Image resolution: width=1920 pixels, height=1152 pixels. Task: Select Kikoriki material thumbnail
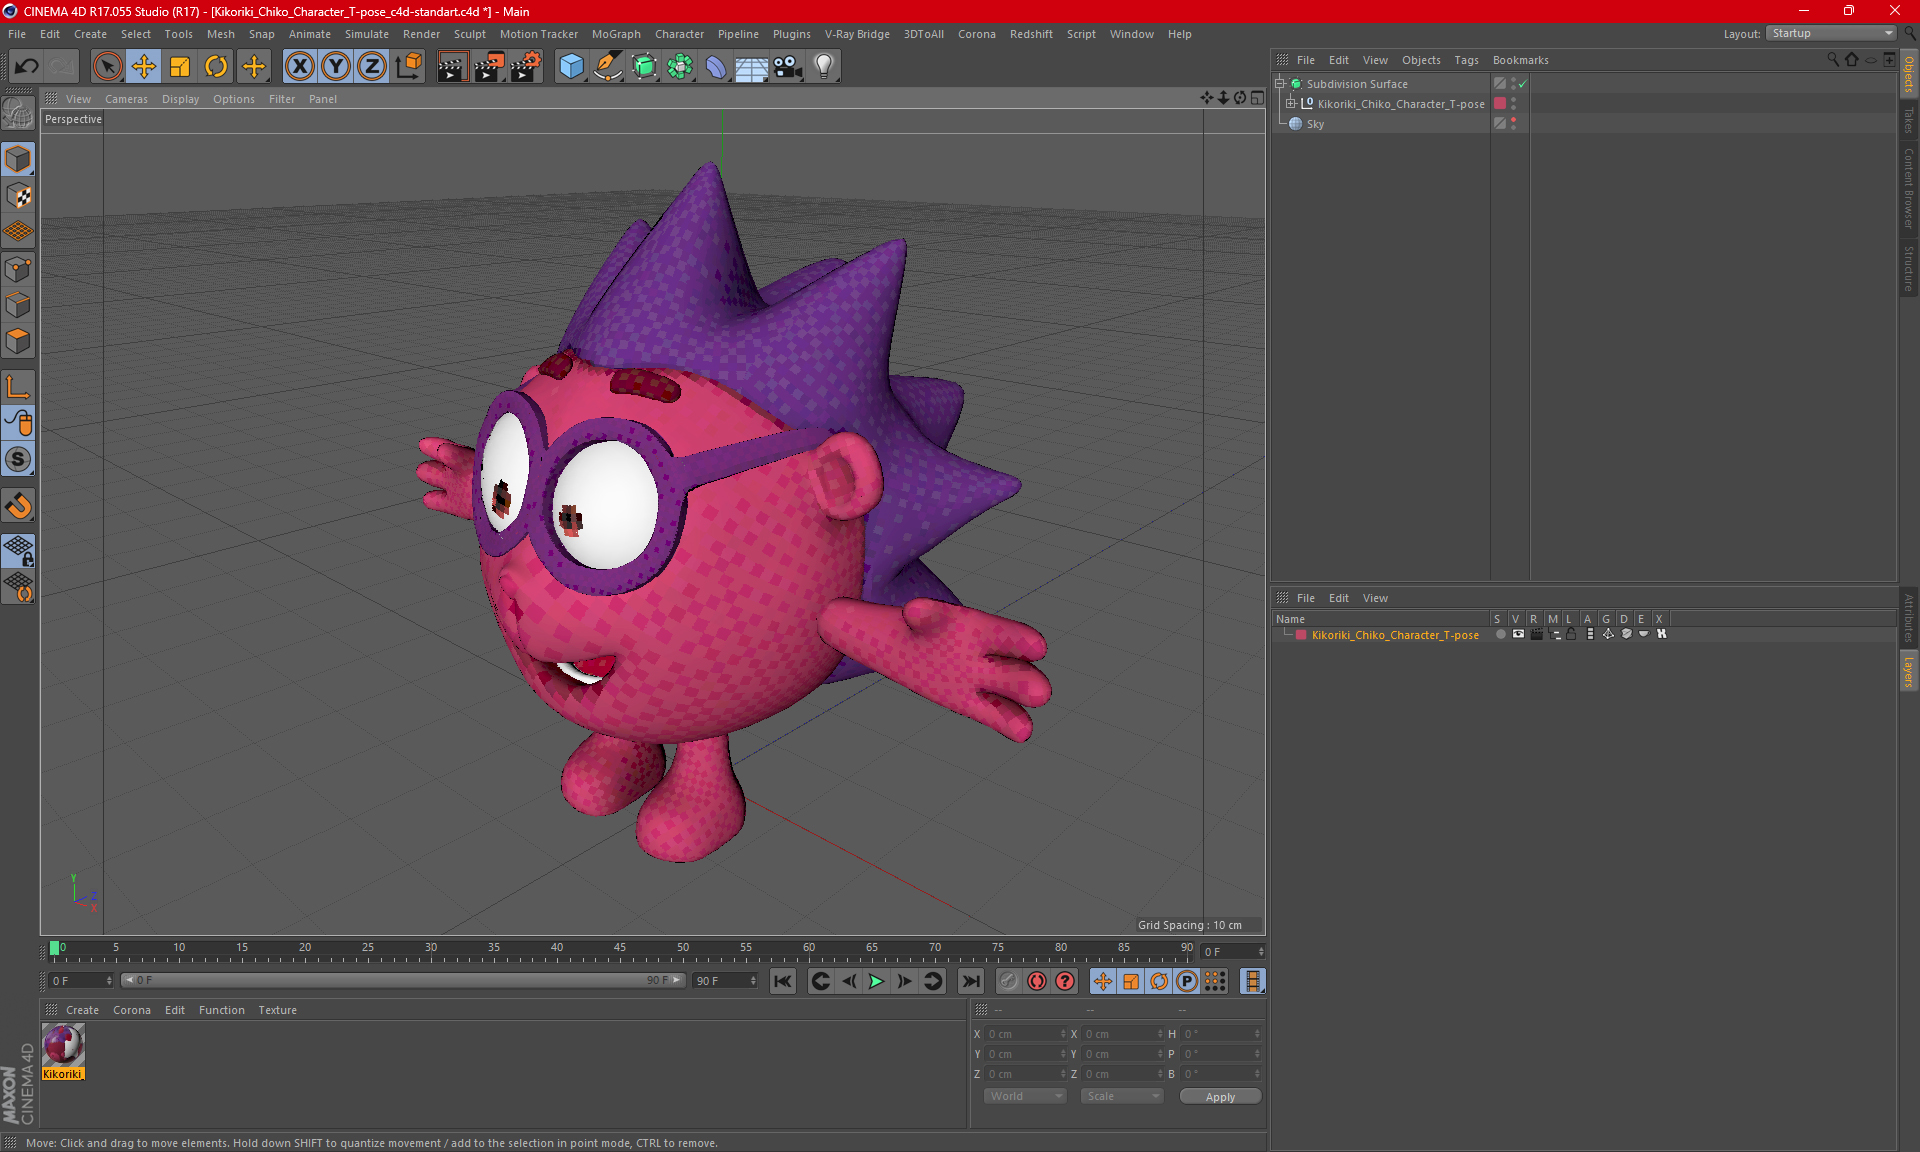pyautogui.click(x=63, y=1046)
